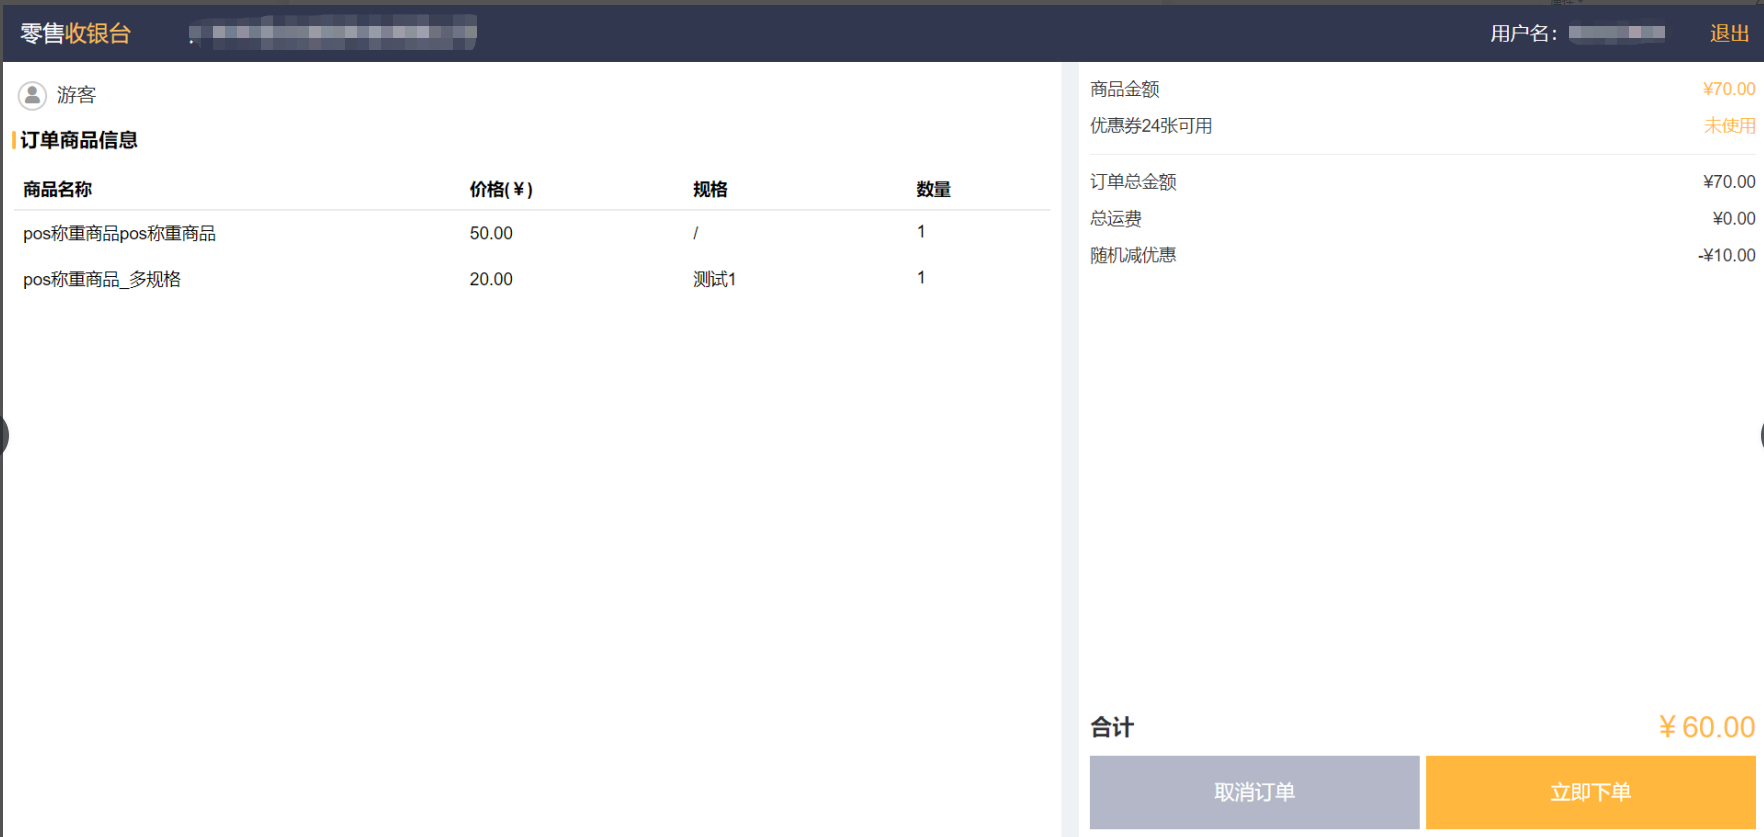Image resolution: width=1764 pixels, height=837 pixels.
Task: Click the ¥60.00 total amount
Action: (x=1706, y=727)
